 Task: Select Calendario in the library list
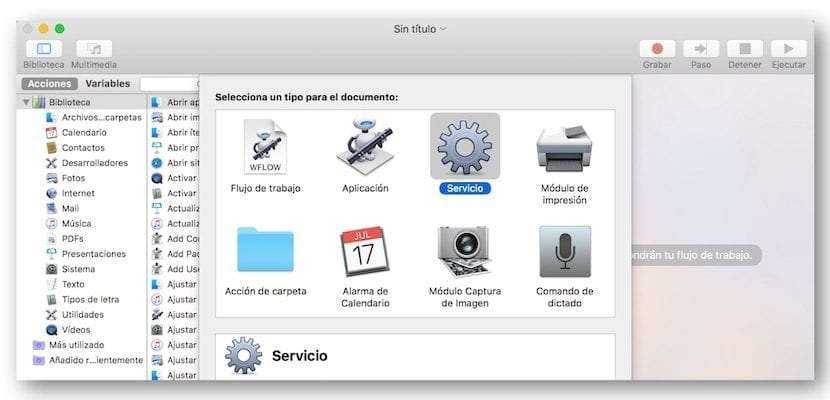pyautogui.click(x=84, y=132)
